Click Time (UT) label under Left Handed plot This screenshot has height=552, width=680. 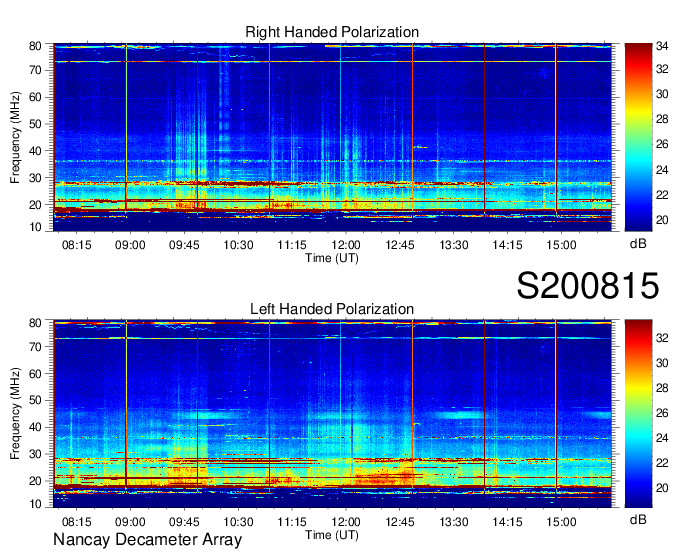(x=332, y=535)
